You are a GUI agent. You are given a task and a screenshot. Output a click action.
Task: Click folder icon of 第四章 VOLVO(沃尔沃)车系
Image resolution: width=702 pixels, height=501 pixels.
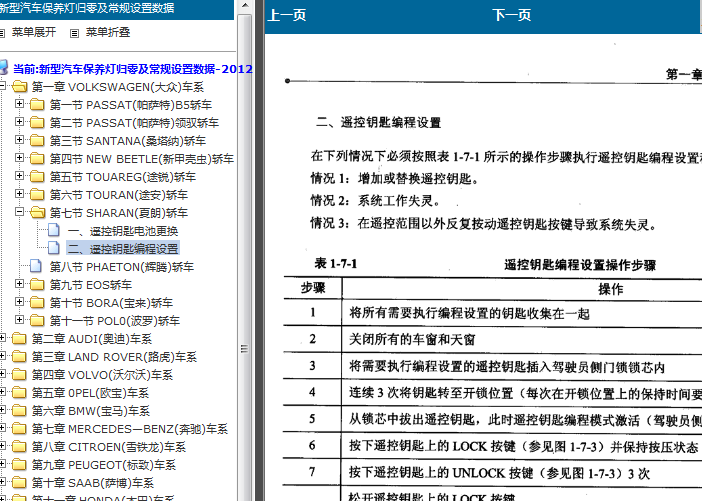(x=19, y=374)
